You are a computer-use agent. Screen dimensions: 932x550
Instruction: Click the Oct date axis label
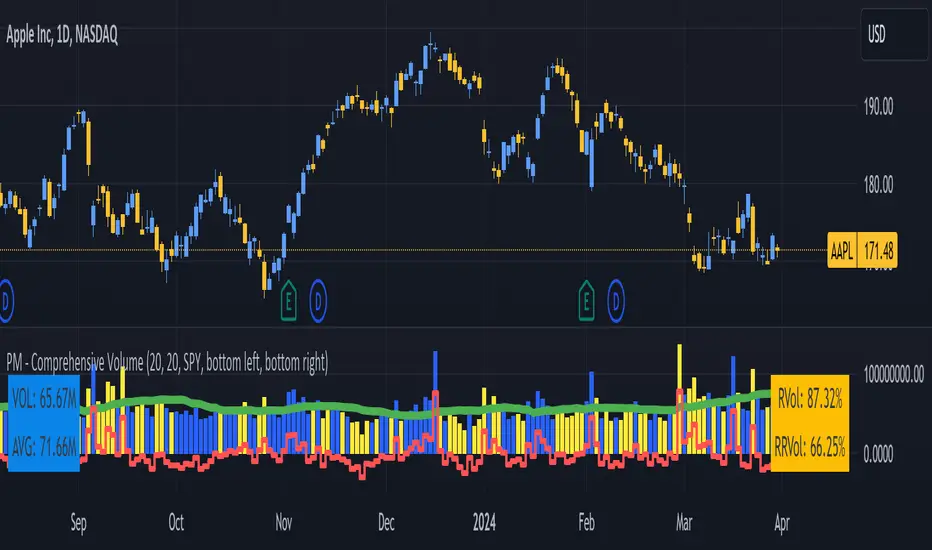[176, 523]
